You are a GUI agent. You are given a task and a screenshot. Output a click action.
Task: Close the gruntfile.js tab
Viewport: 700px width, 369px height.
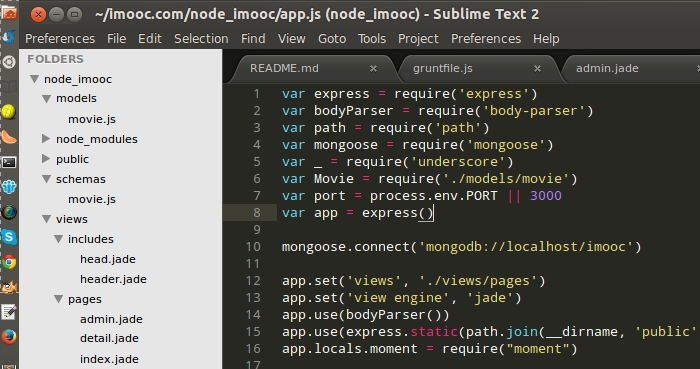538,69
